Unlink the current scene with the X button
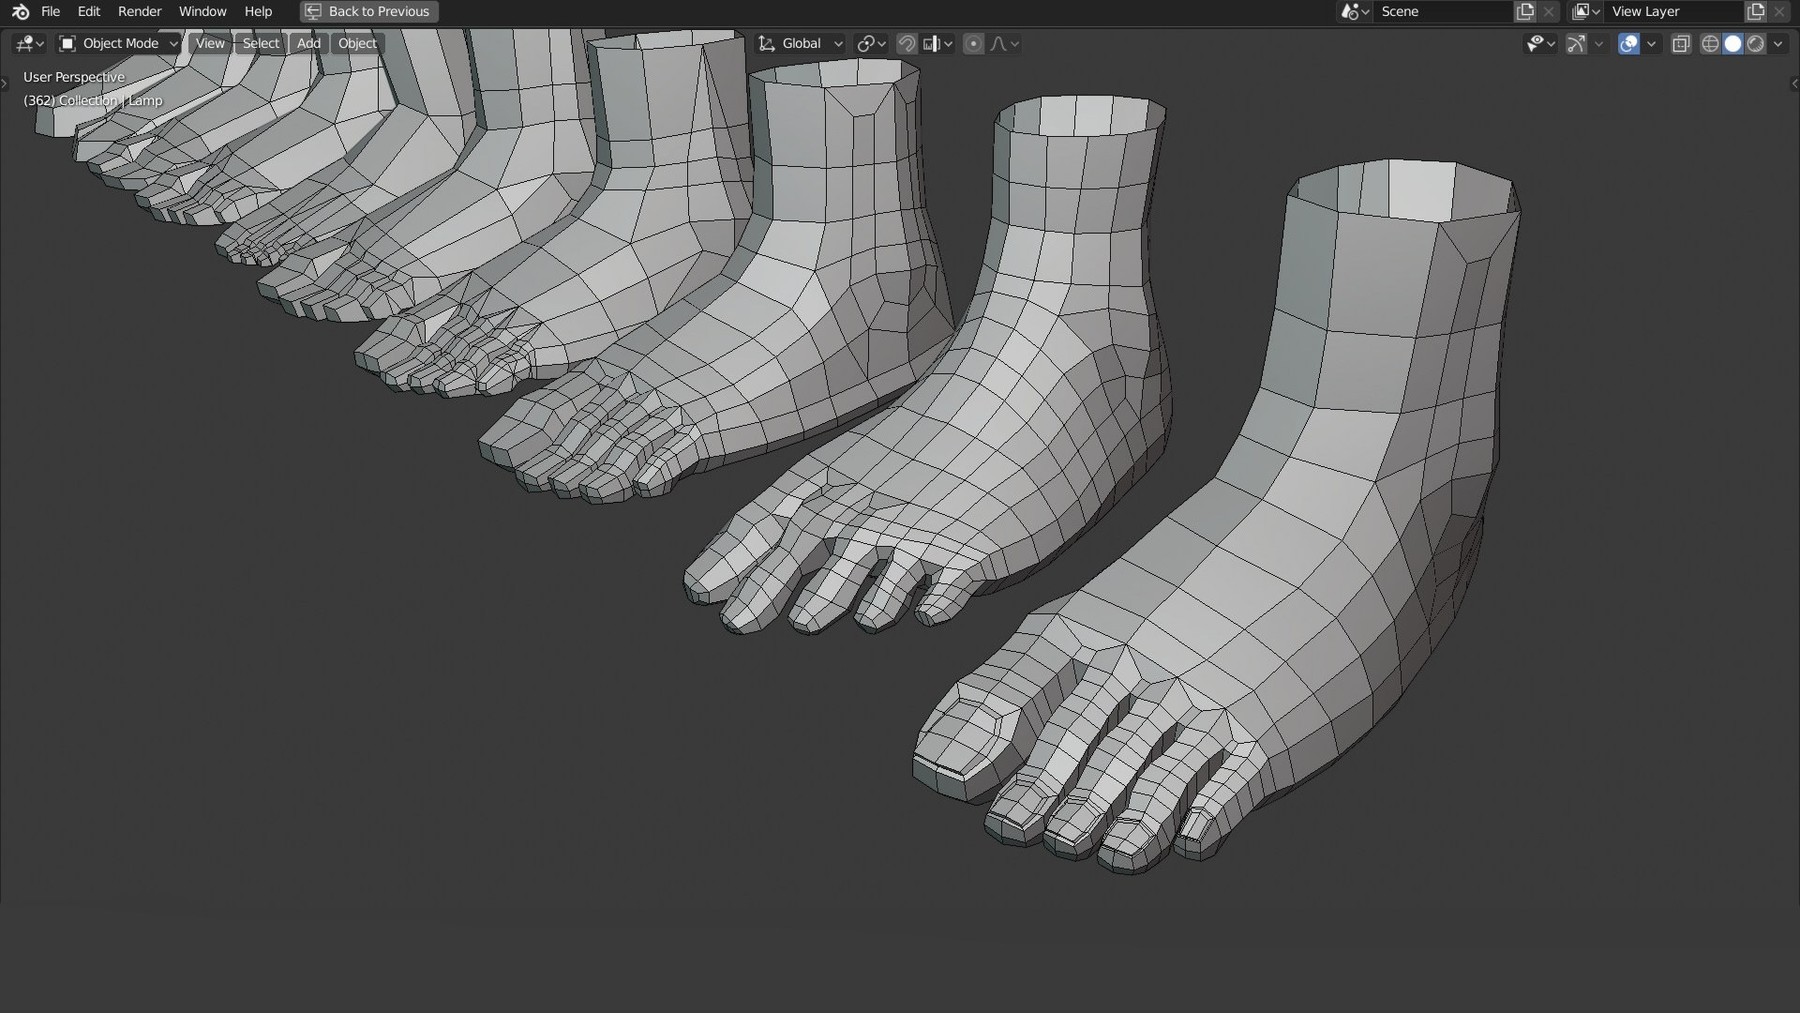The height and width of the screenshot is (1013, 1800). coord(1549,11)
